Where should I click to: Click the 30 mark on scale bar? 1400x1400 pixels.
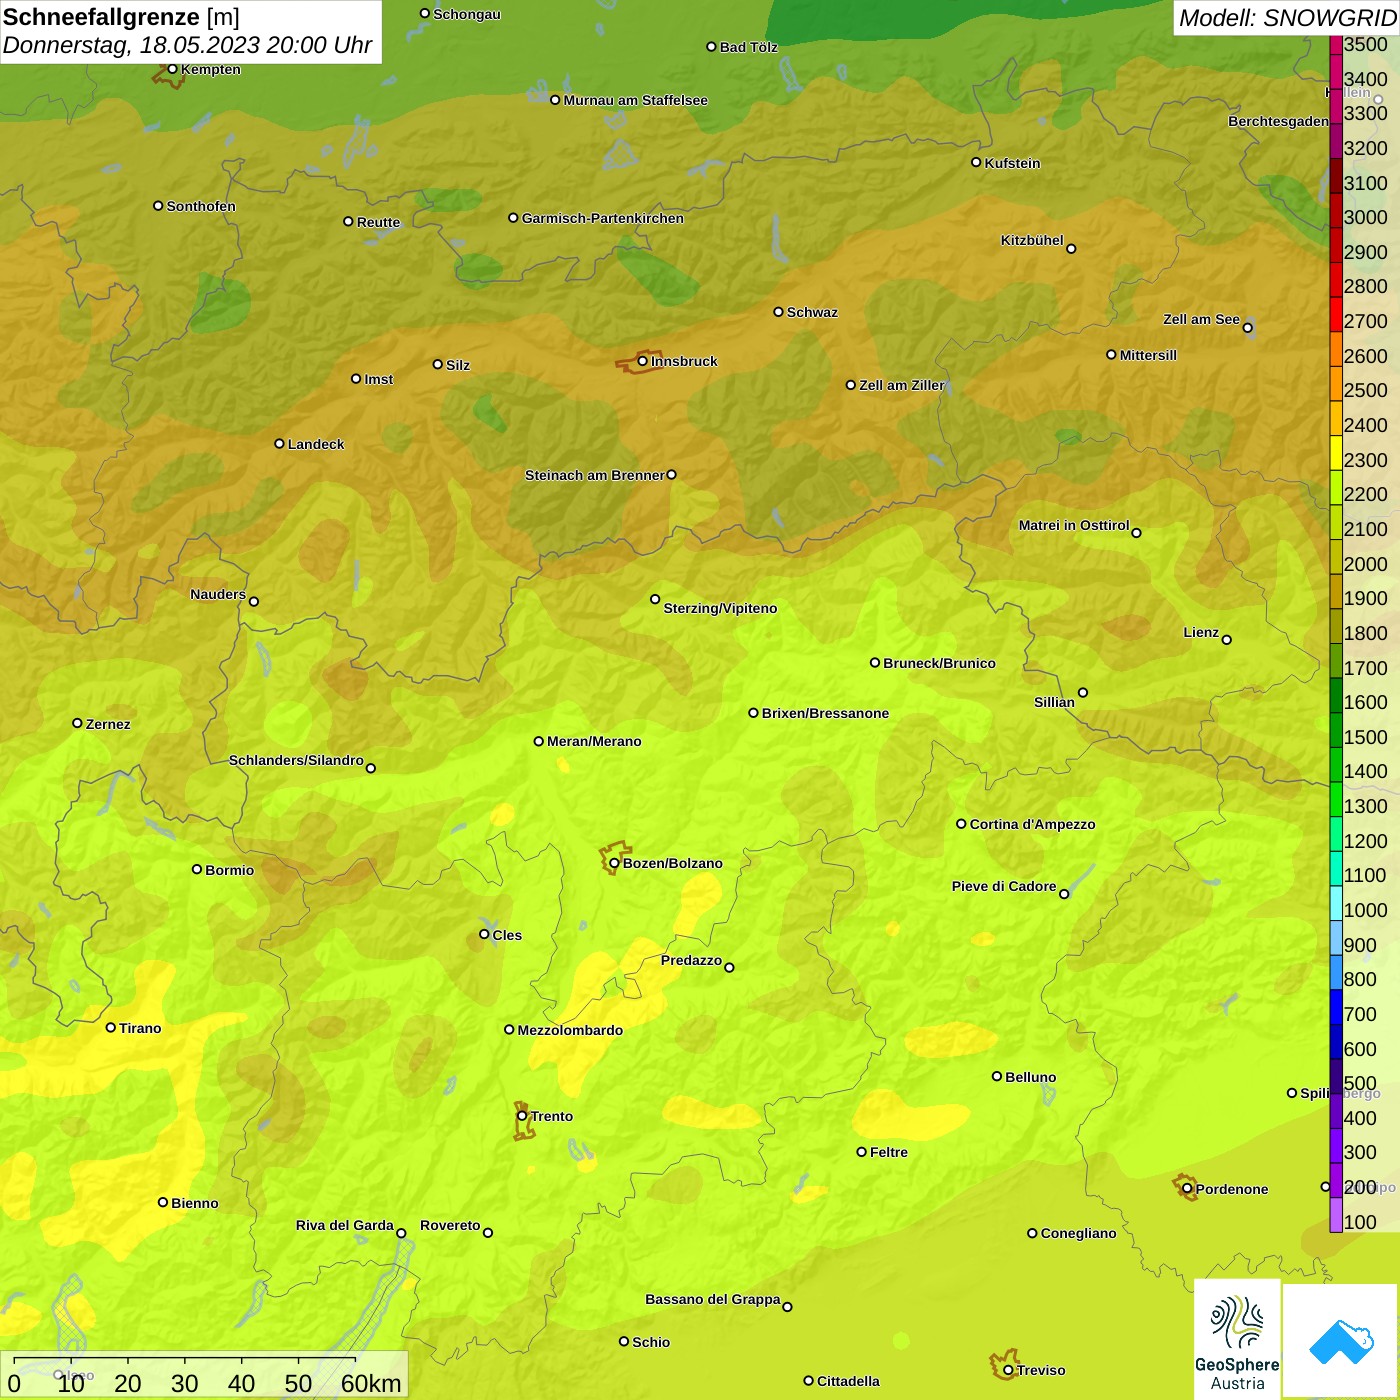tap(184, 1383)
